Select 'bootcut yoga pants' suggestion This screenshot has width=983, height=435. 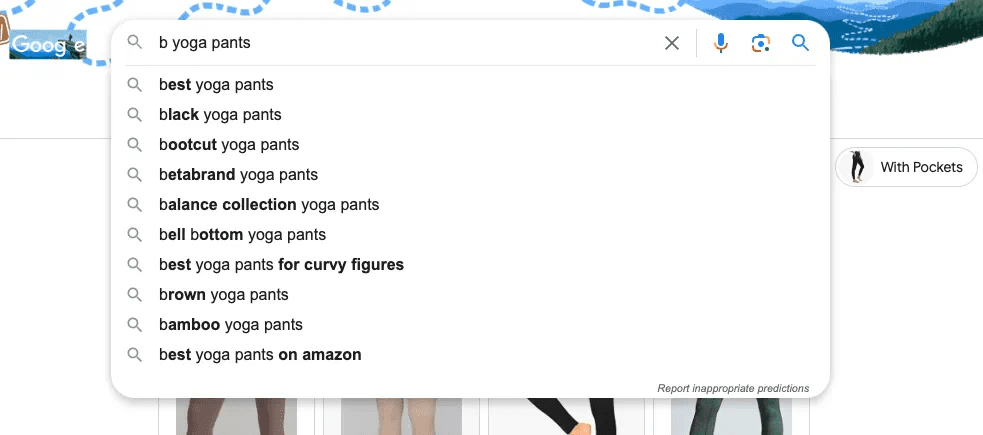point(229,145)
